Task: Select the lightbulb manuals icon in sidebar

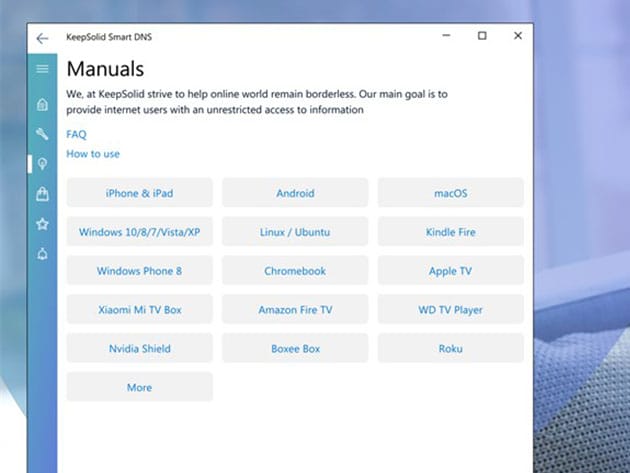Action: coord(42,164)
